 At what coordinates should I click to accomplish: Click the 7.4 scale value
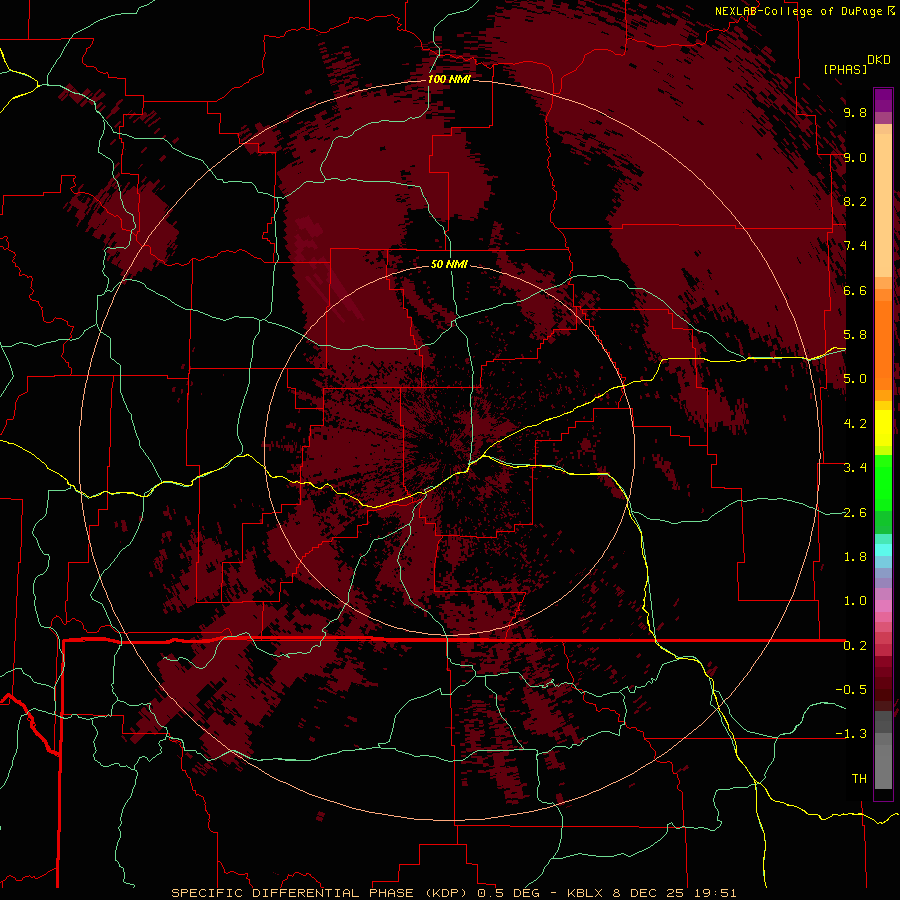point(855,246)
